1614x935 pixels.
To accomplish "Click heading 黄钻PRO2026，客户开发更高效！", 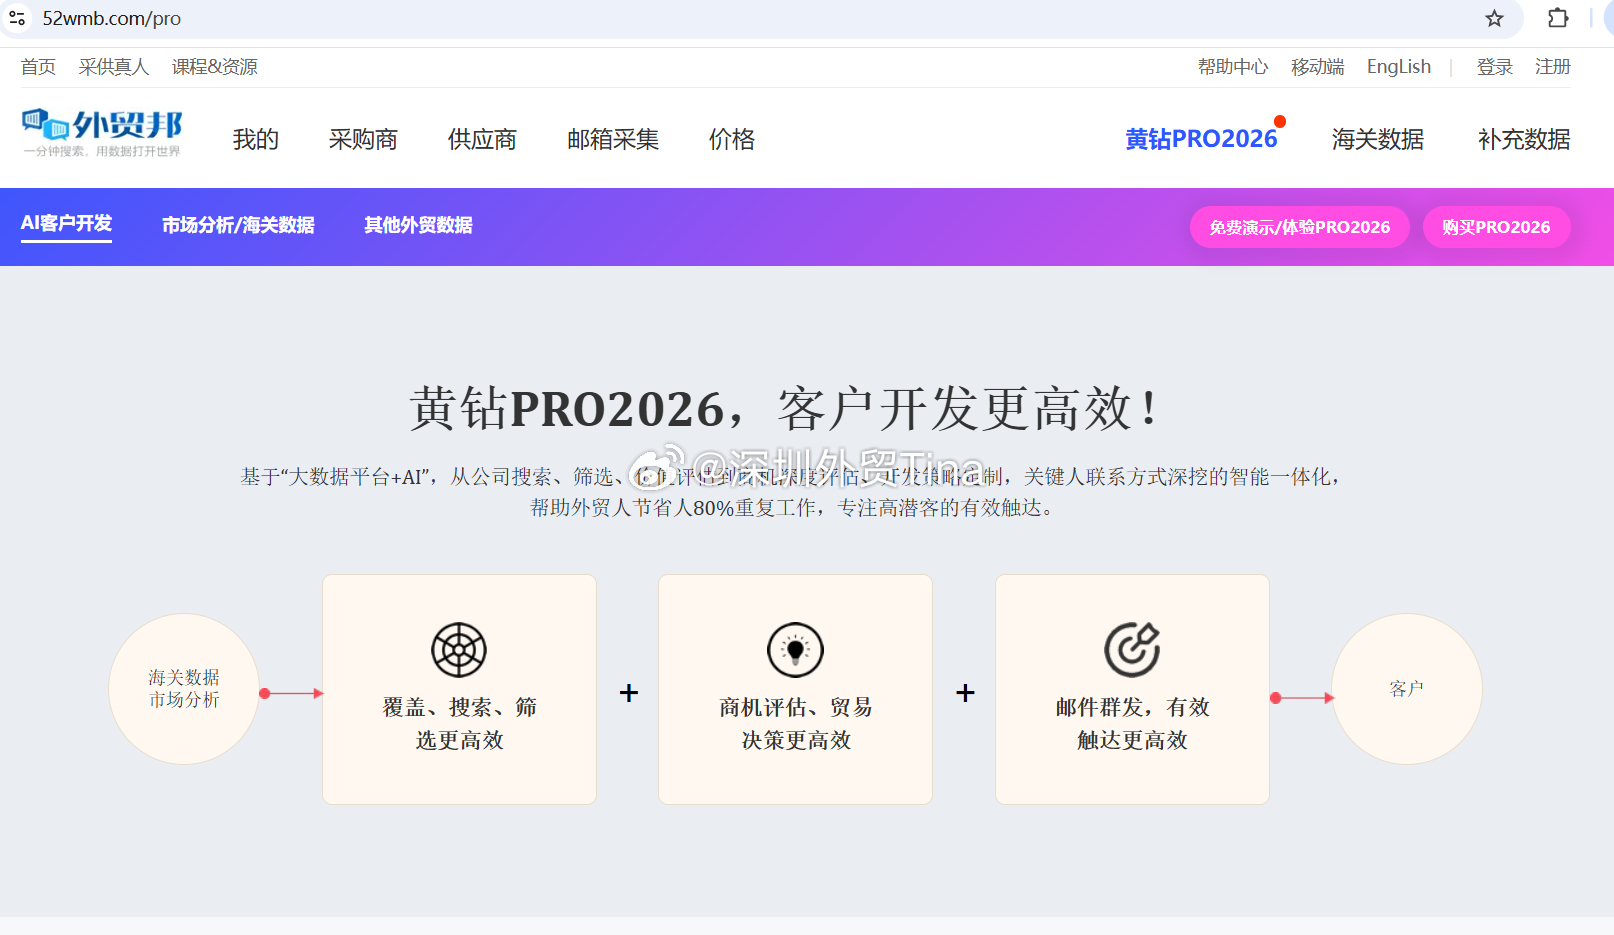I will [x=786, y=409].
